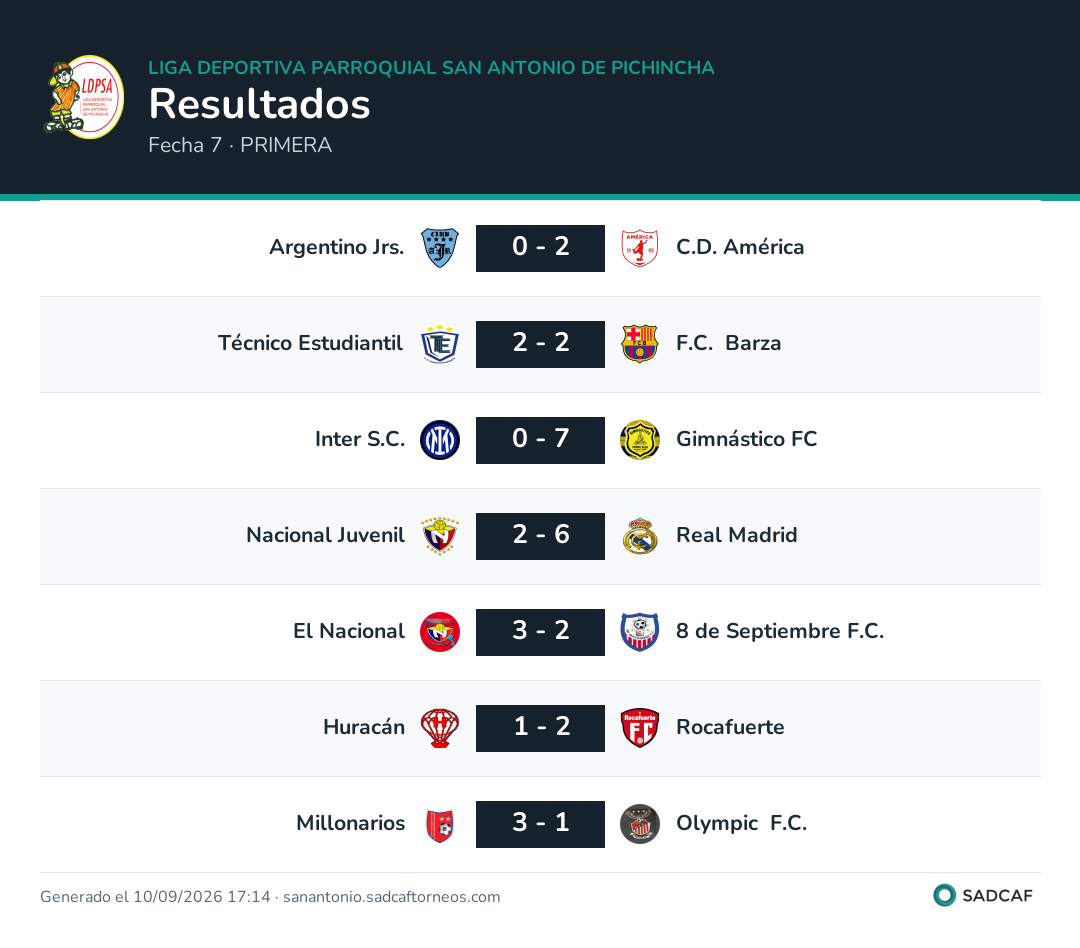The height and width of the screenshot is (948, 1080).
Task: Click the LDPSA league logo
Action: click(x=83, y=96)
